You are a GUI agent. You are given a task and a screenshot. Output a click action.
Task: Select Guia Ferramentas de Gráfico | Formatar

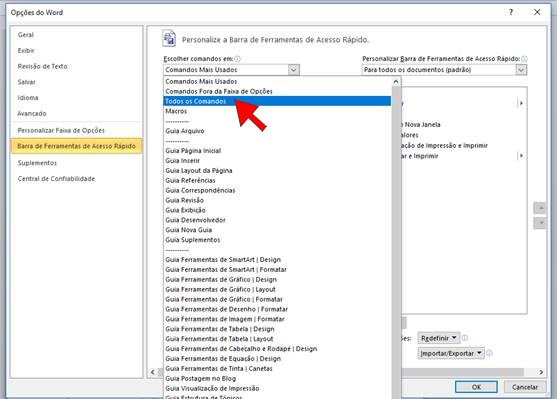(x=277, y=299)
